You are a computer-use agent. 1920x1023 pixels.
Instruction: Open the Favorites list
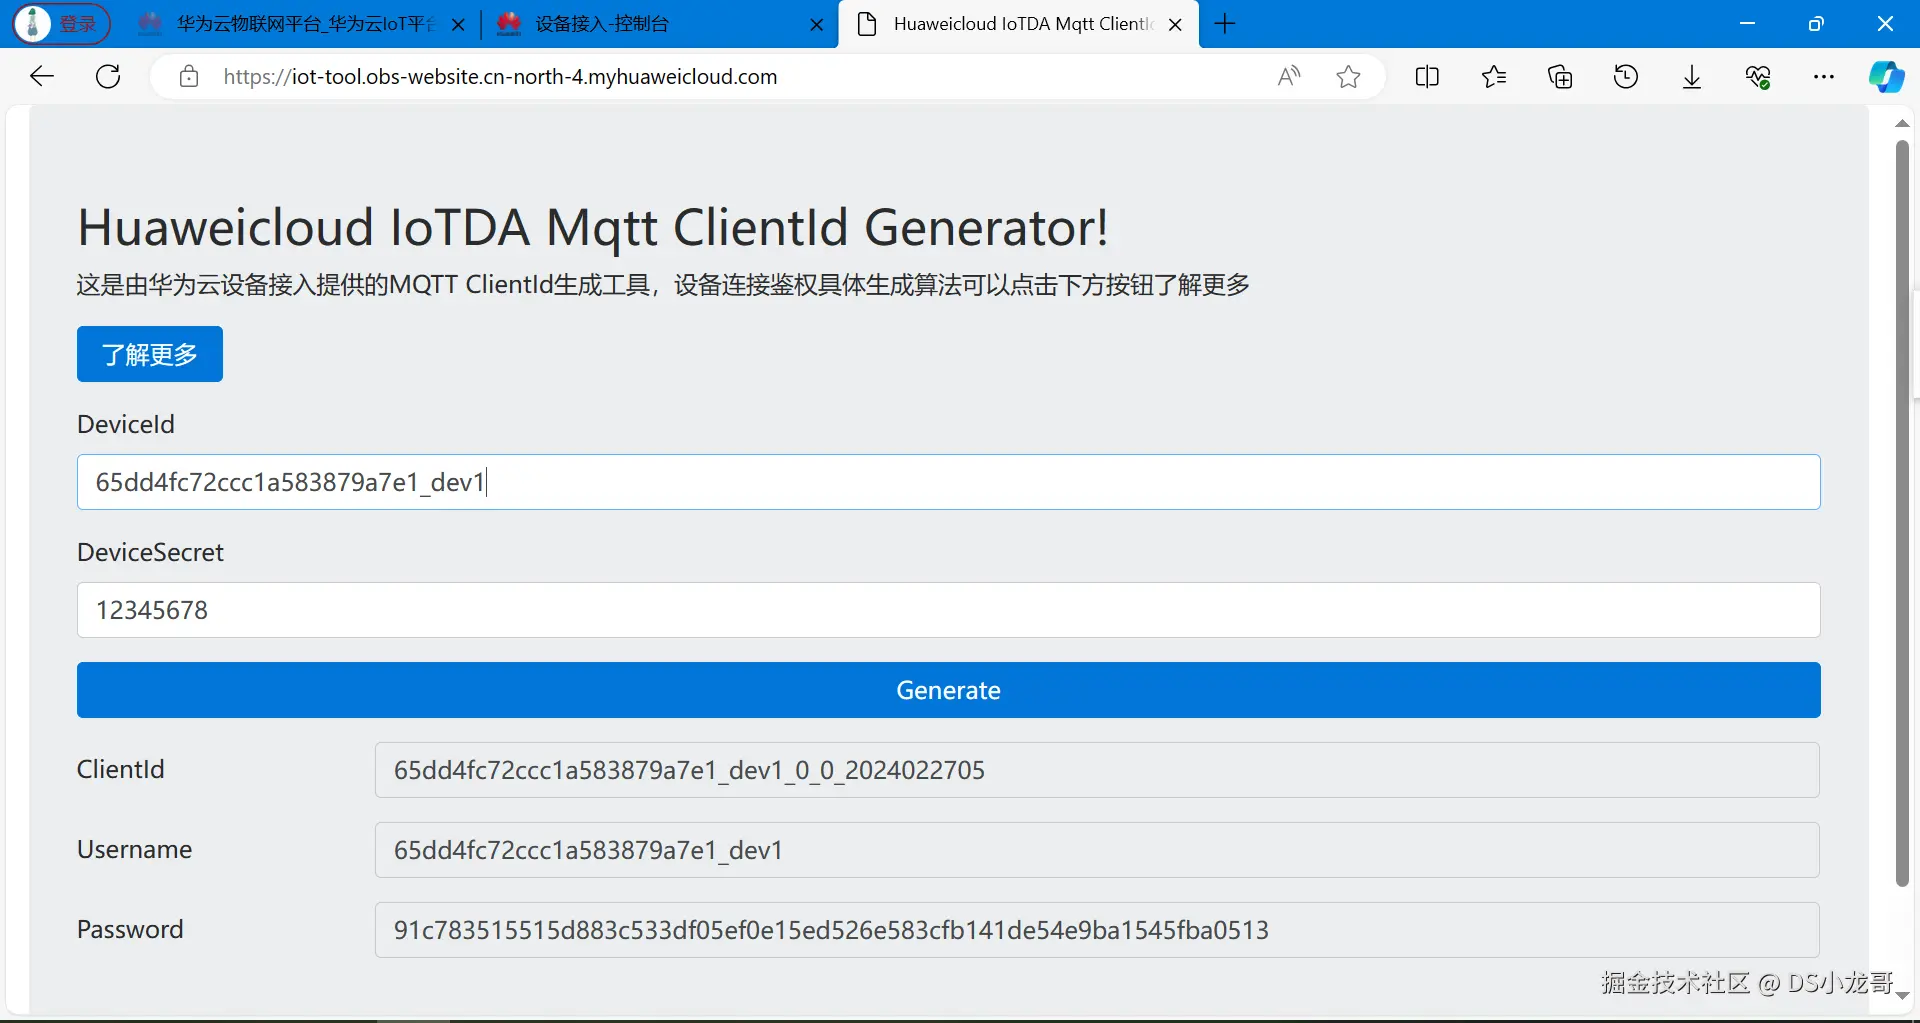[x=1494, y=76]
